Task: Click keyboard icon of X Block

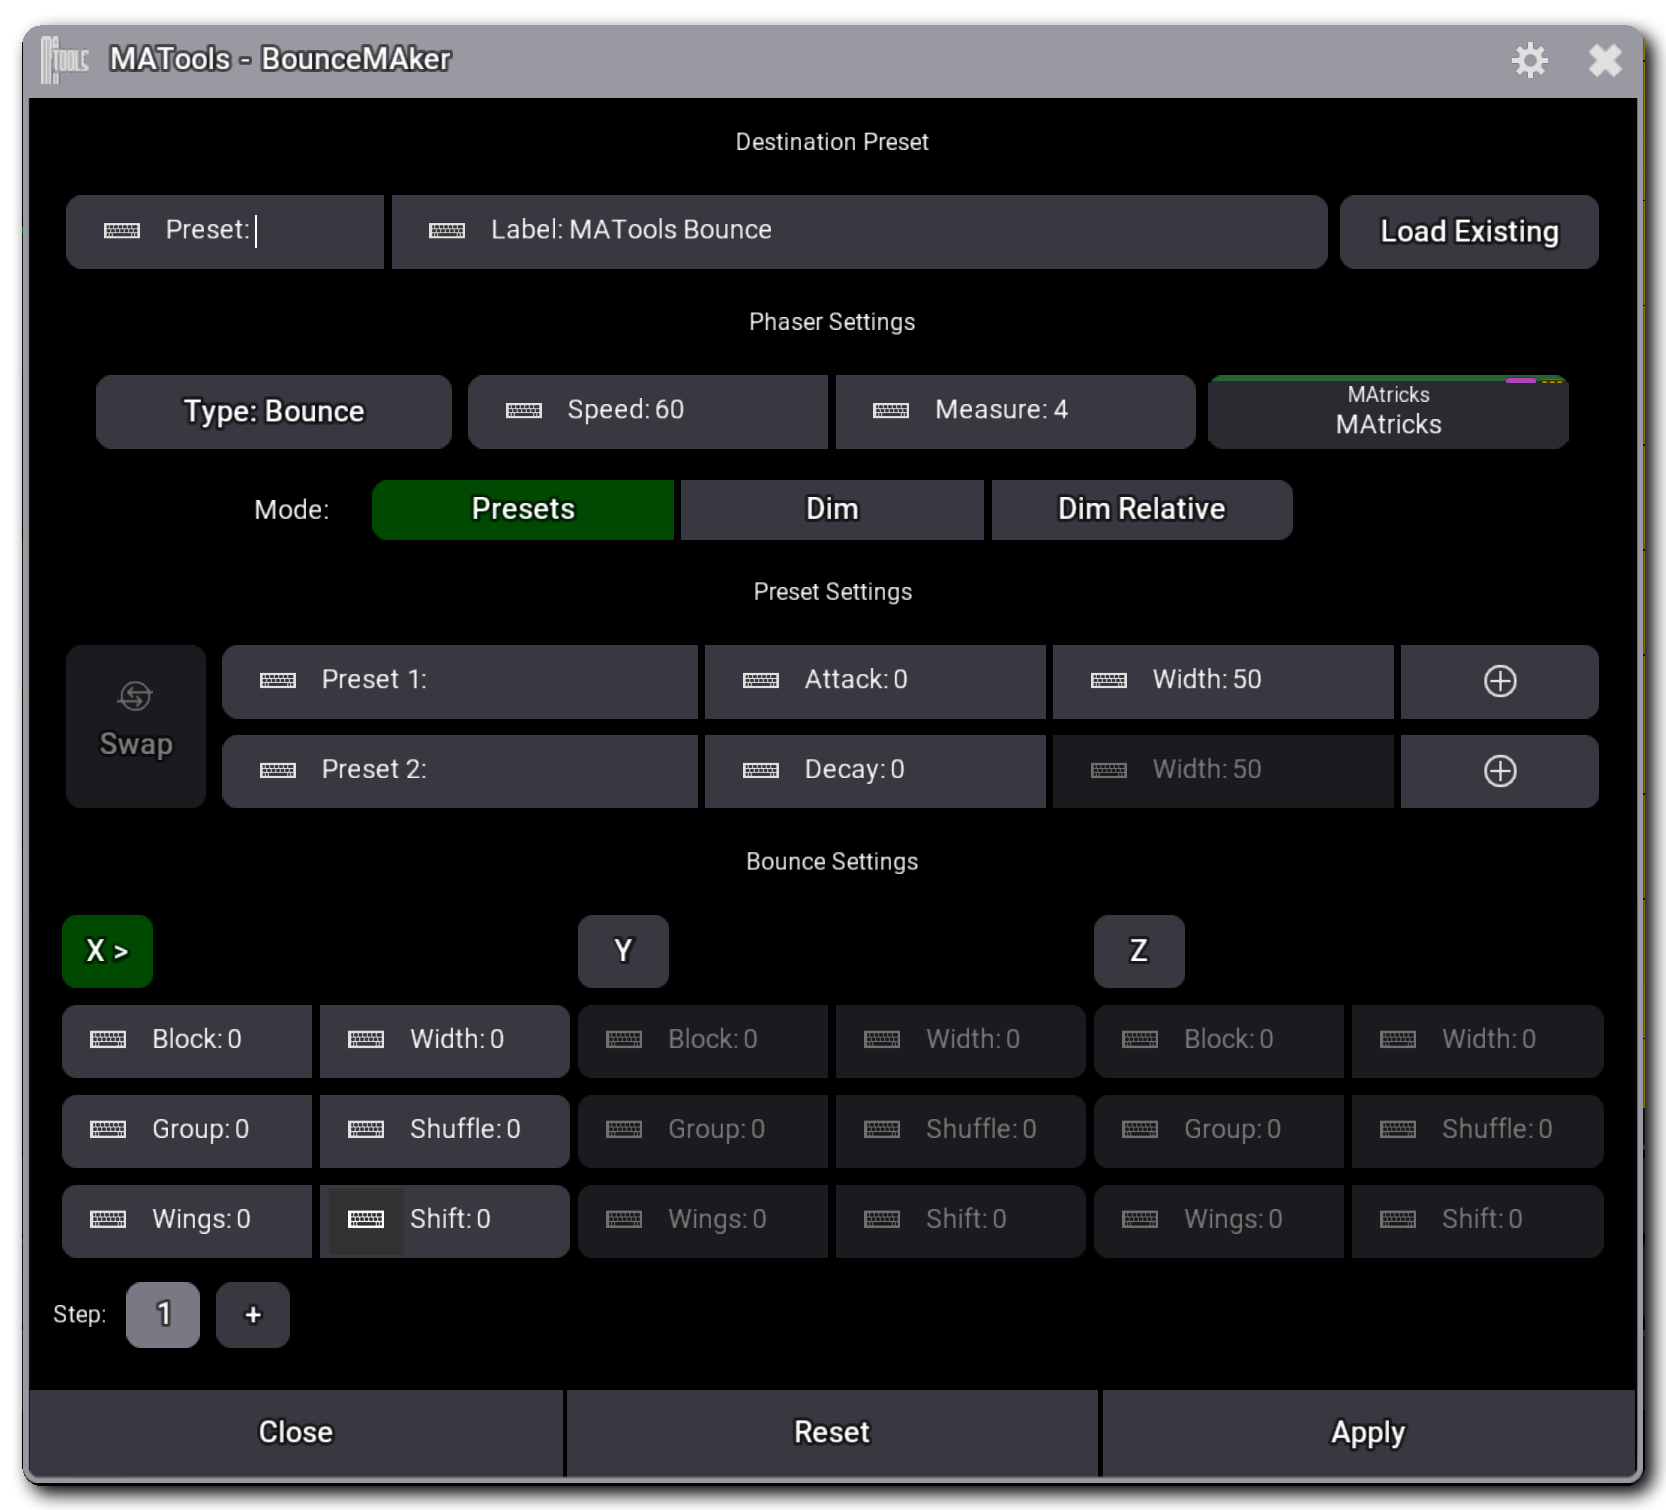Action: point(108,1040)
